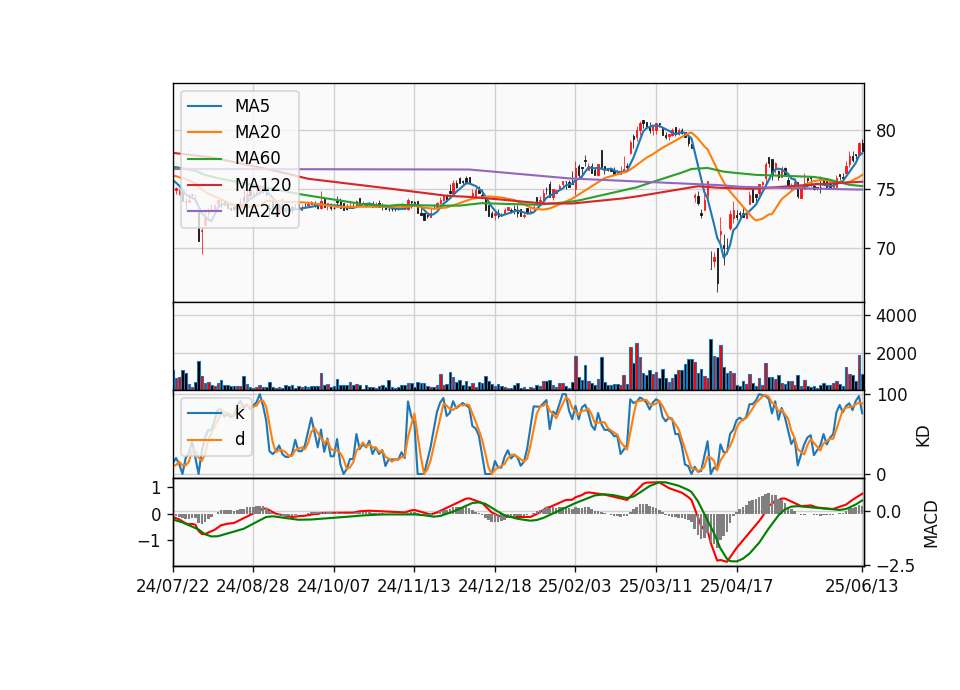Click the volume axis value 2000

coord(896,354)
